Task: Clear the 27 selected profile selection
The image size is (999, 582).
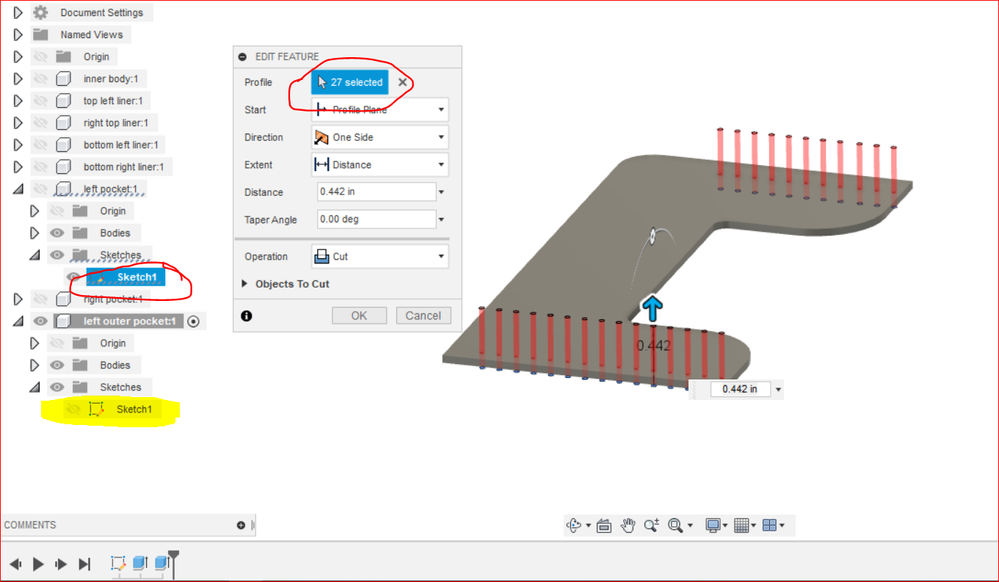Action: (x=403, y=82)
